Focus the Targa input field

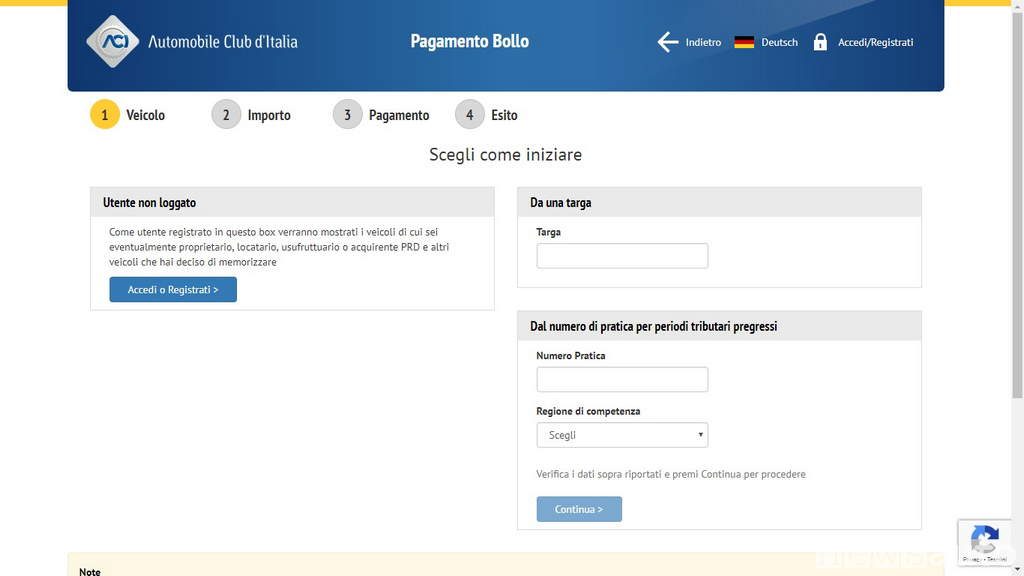point(622,255)
